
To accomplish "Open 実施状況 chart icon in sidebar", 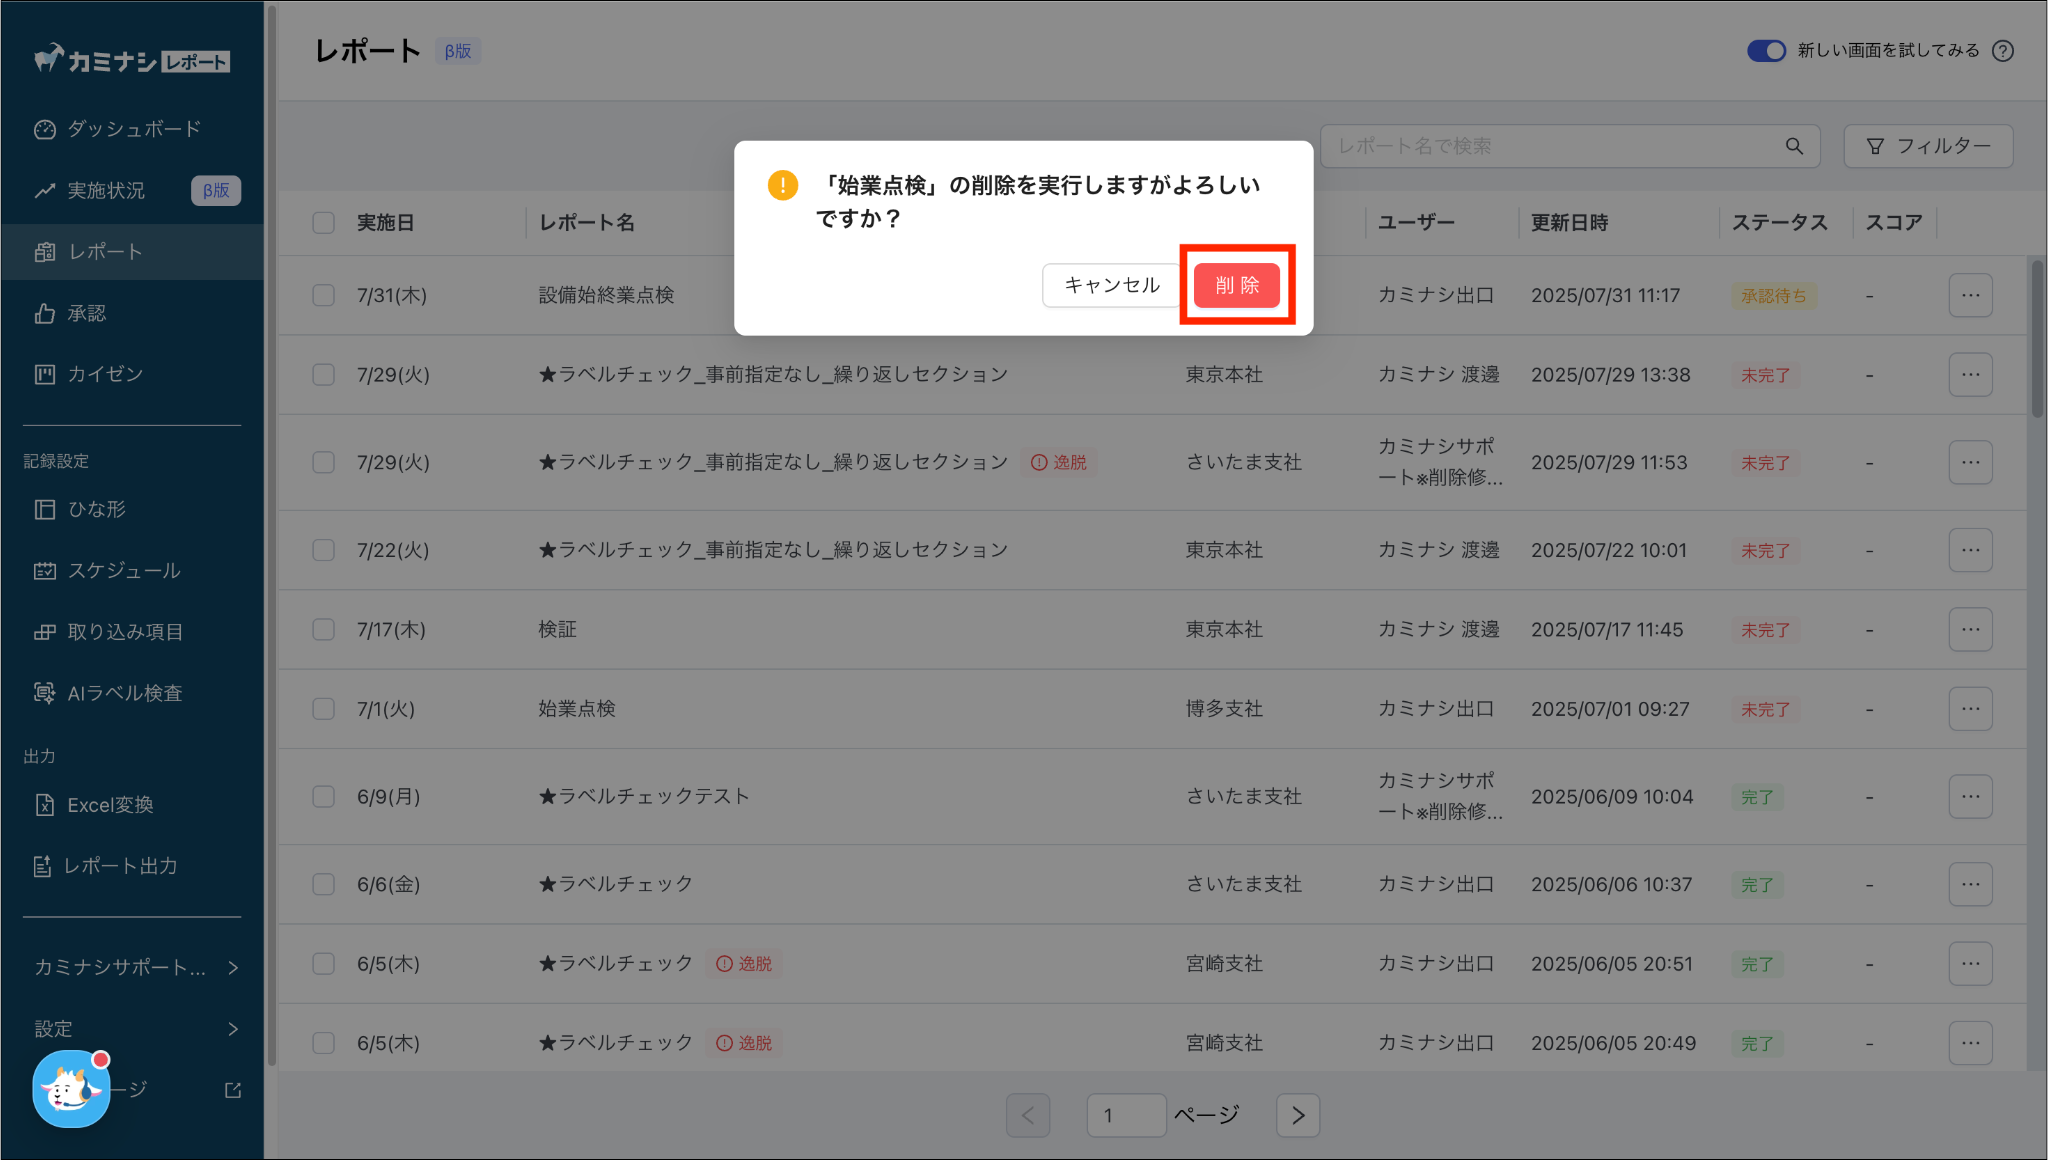I will (44, 190).
